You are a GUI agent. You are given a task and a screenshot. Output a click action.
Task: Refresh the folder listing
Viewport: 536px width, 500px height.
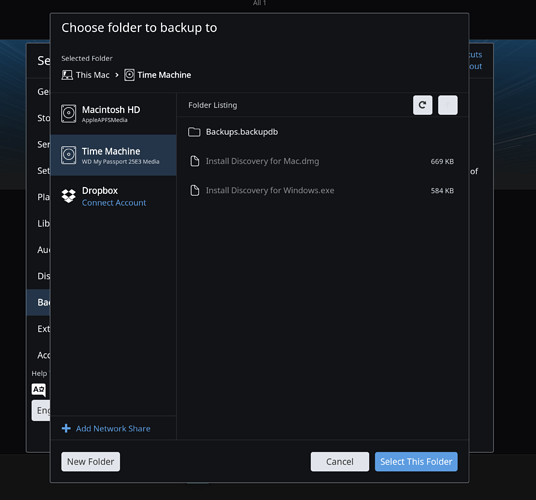coord(423,105)
